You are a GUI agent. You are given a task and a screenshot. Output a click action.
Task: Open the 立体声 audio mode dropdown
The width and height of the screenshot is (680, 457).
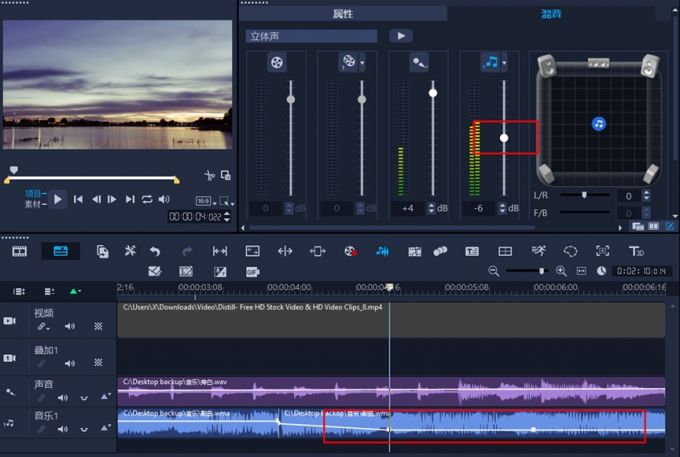(x=311, y=36)
